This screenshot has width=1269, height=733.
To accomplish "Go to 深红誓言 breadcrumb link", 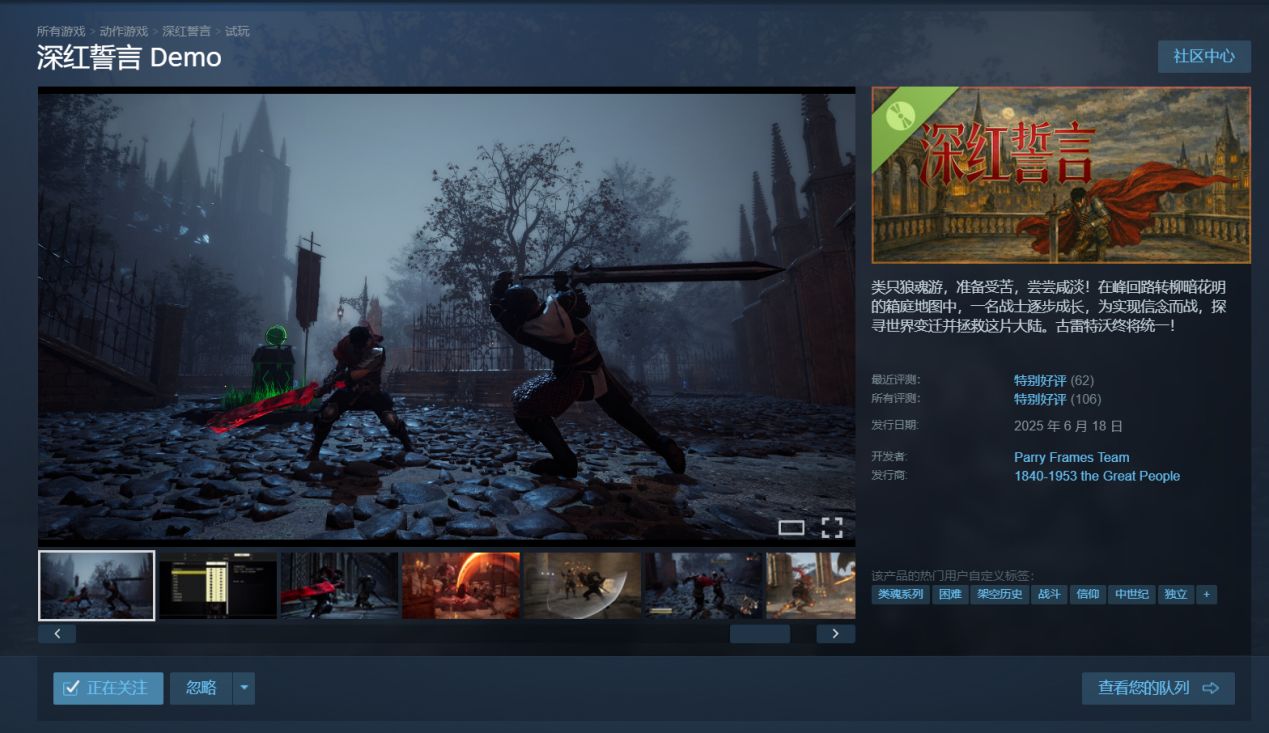I will pyautogui.click(x=186, y=31).
